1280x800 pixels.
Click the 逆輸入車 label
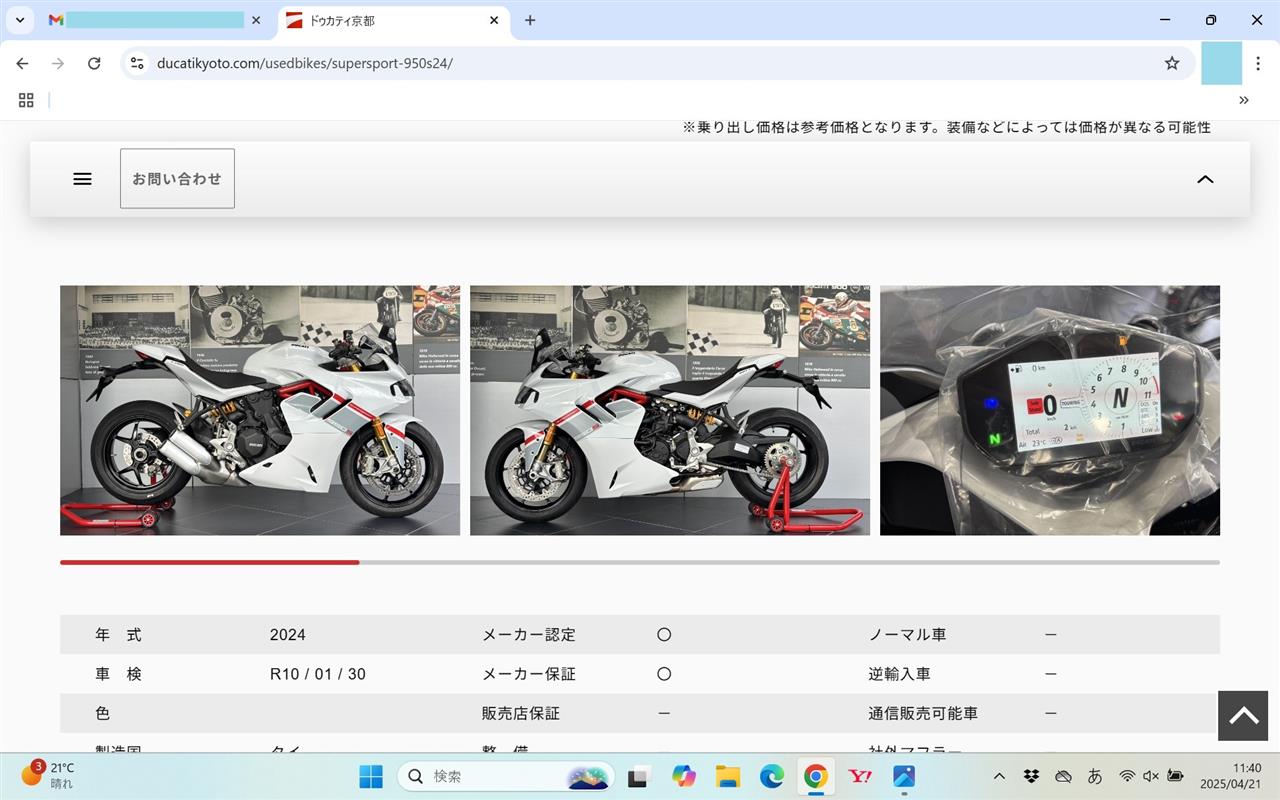(900, 674)
